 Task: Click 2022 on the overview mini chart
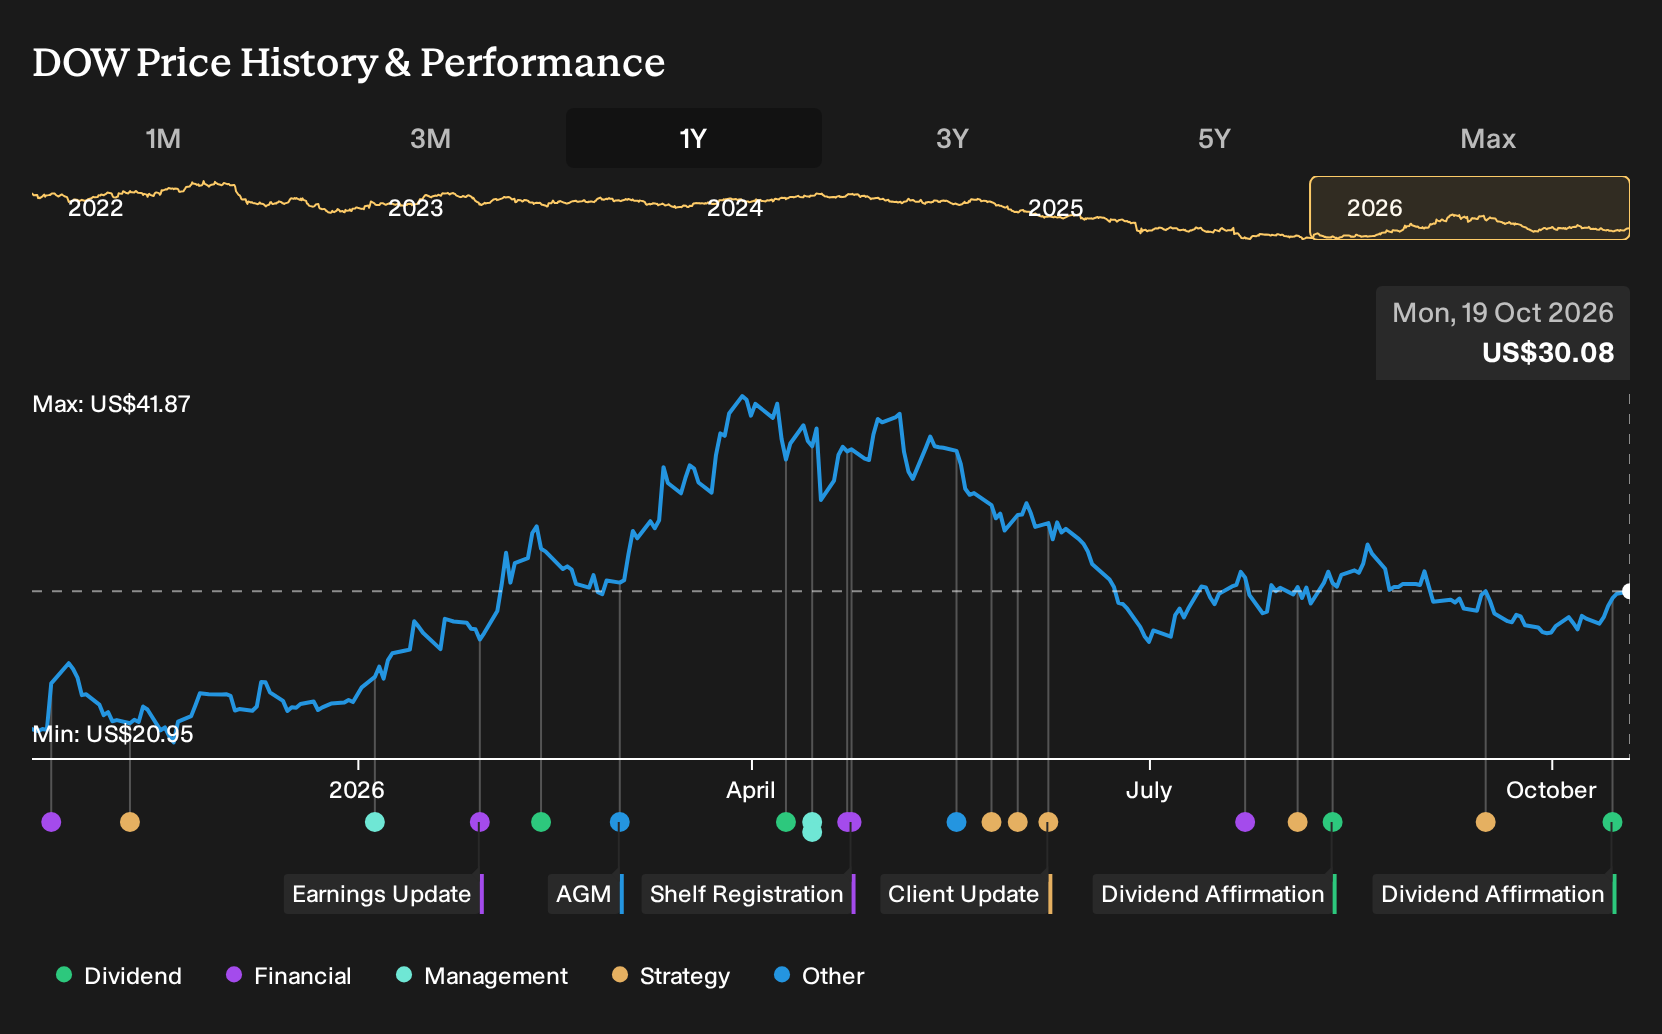pyautogui.click(x=95, y=208)
